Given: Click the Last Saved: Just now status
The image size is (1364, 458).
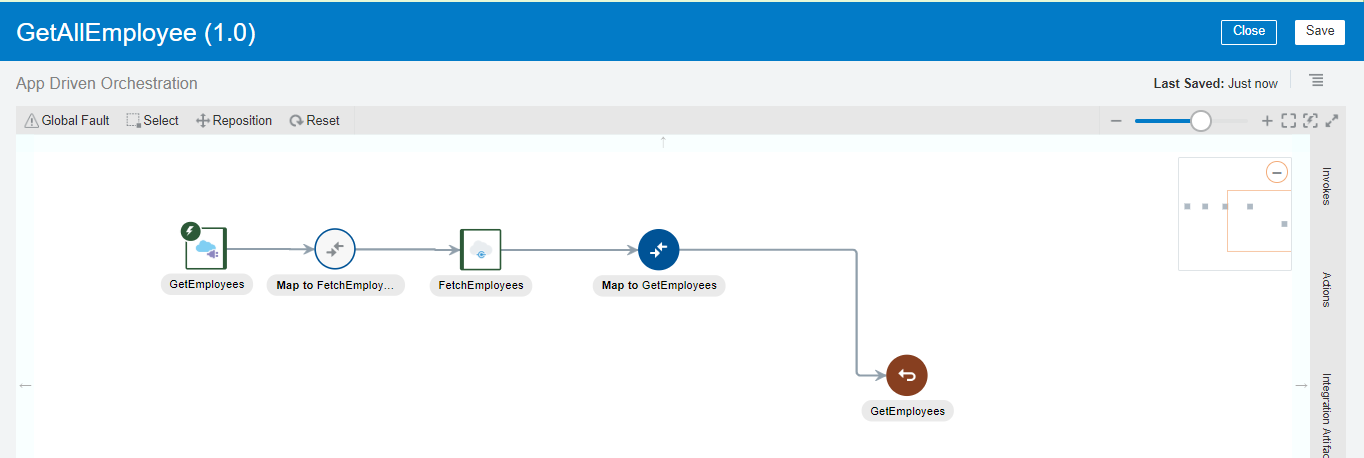Looking at the screenshot, I should (x=1215, y=84).
